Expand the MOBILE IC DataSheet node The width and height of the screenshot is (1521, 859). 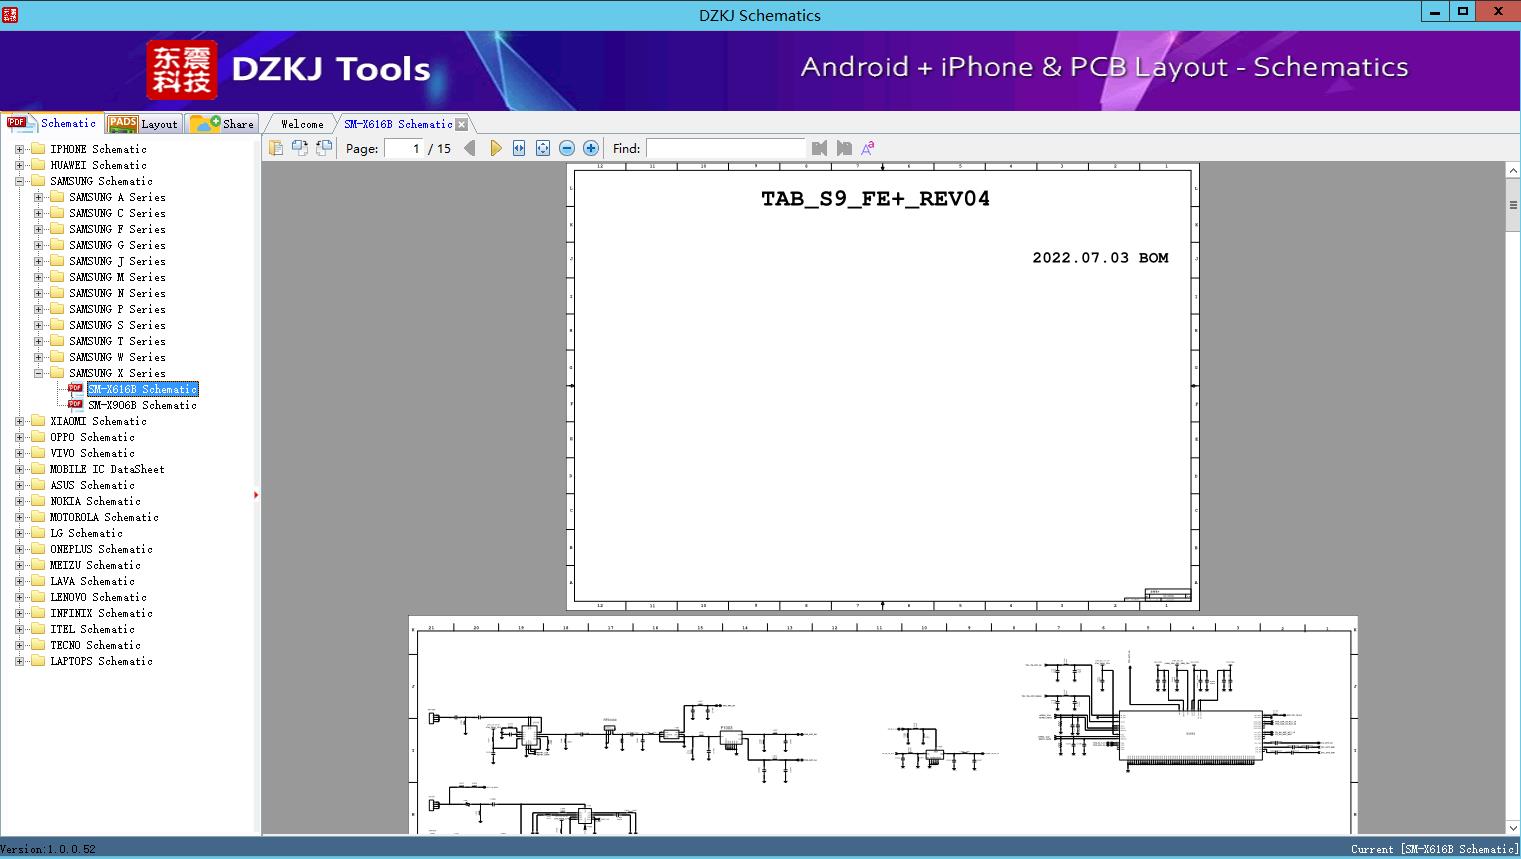click(x=19, y=469)
